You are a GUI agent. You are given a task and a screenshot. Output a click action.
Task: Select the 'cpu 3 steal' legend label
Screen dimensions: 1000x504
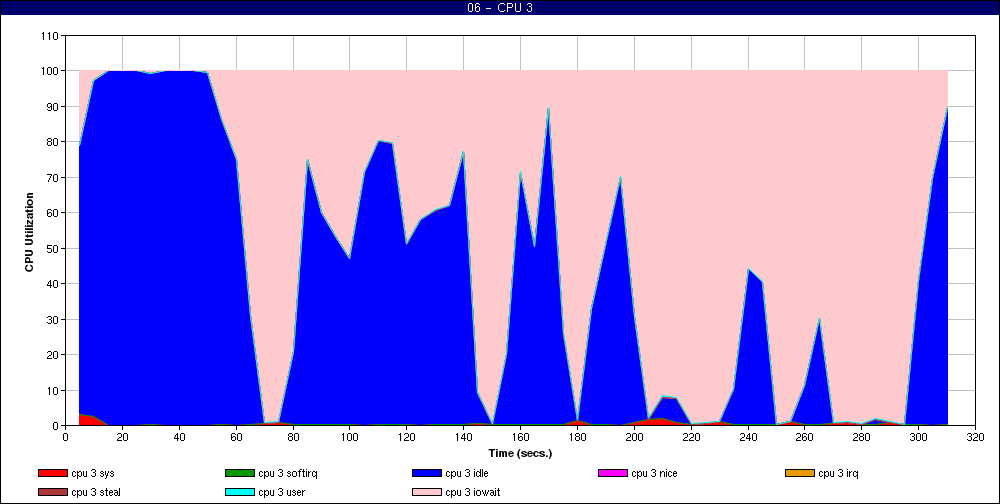[x=96, y=493]
